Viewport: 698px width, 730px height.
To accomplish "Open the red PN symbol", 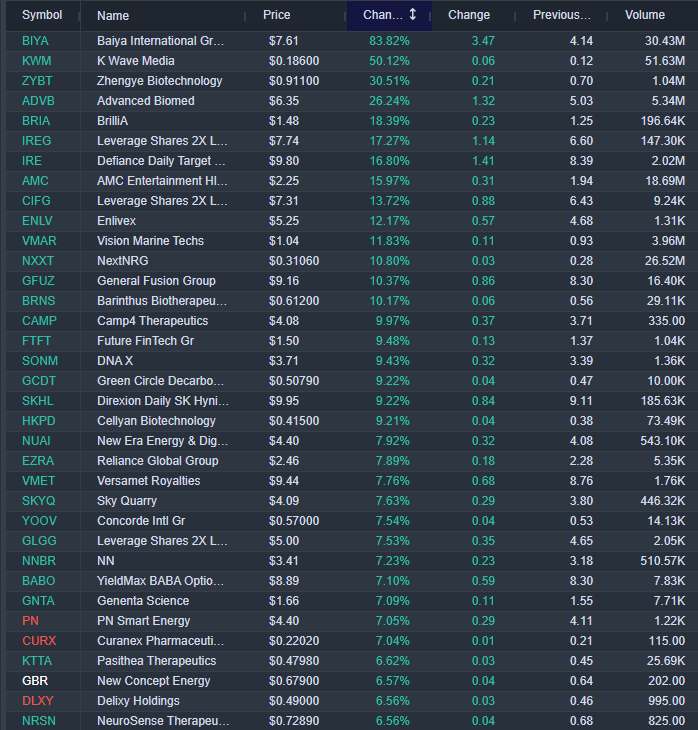I will pyautogui.click(x=30, y=622).
